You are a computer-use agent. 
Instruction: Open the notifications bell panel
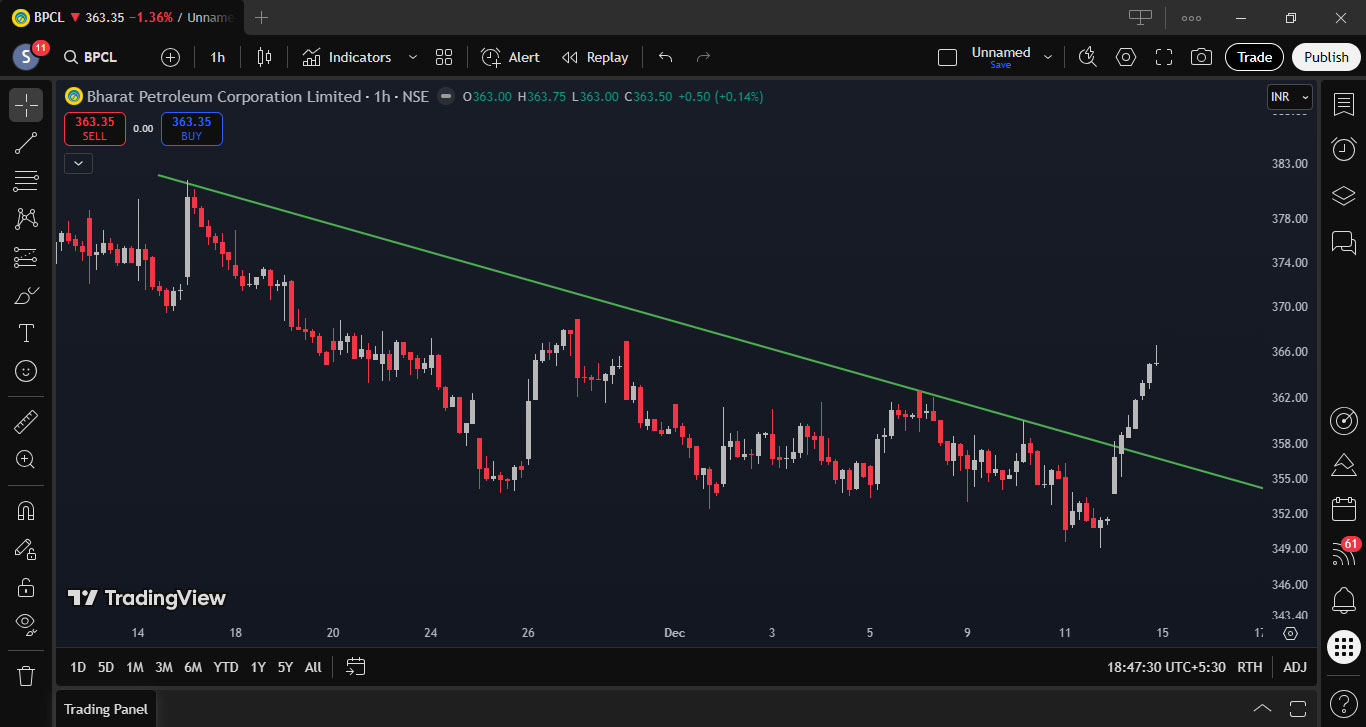click(x=1344, y=601)
